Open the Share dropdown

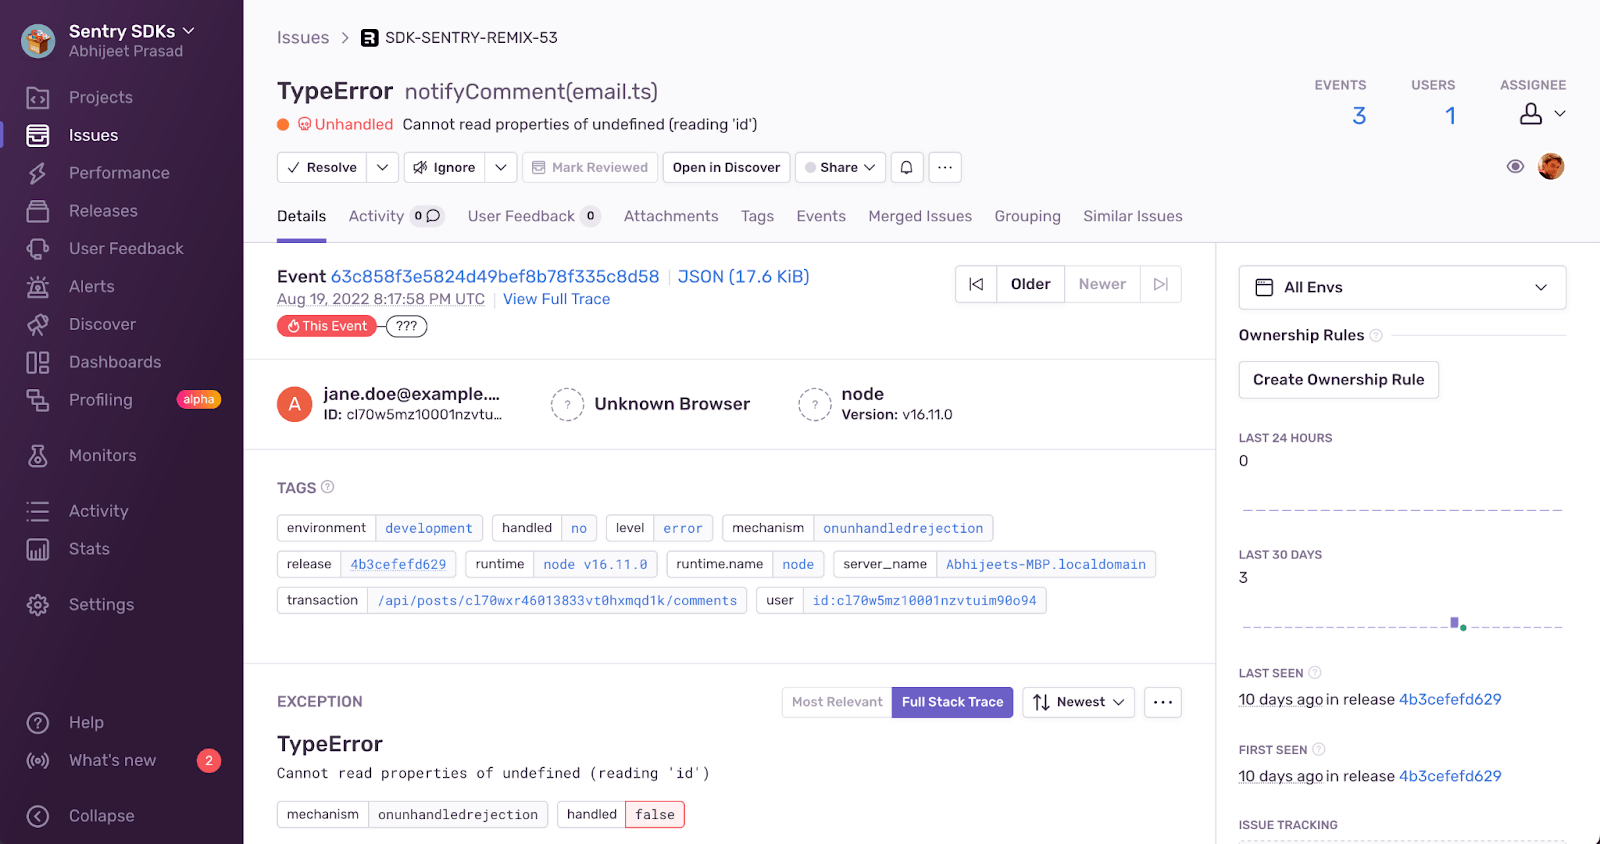tap(840, 168)
